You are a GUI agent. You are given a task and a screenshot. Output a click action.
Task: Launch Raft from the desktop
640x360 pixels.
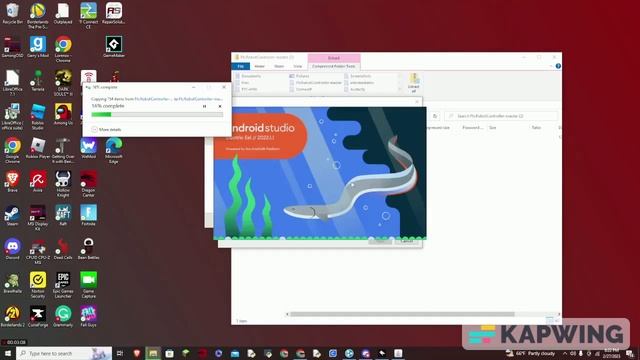[x=63, y=216]
